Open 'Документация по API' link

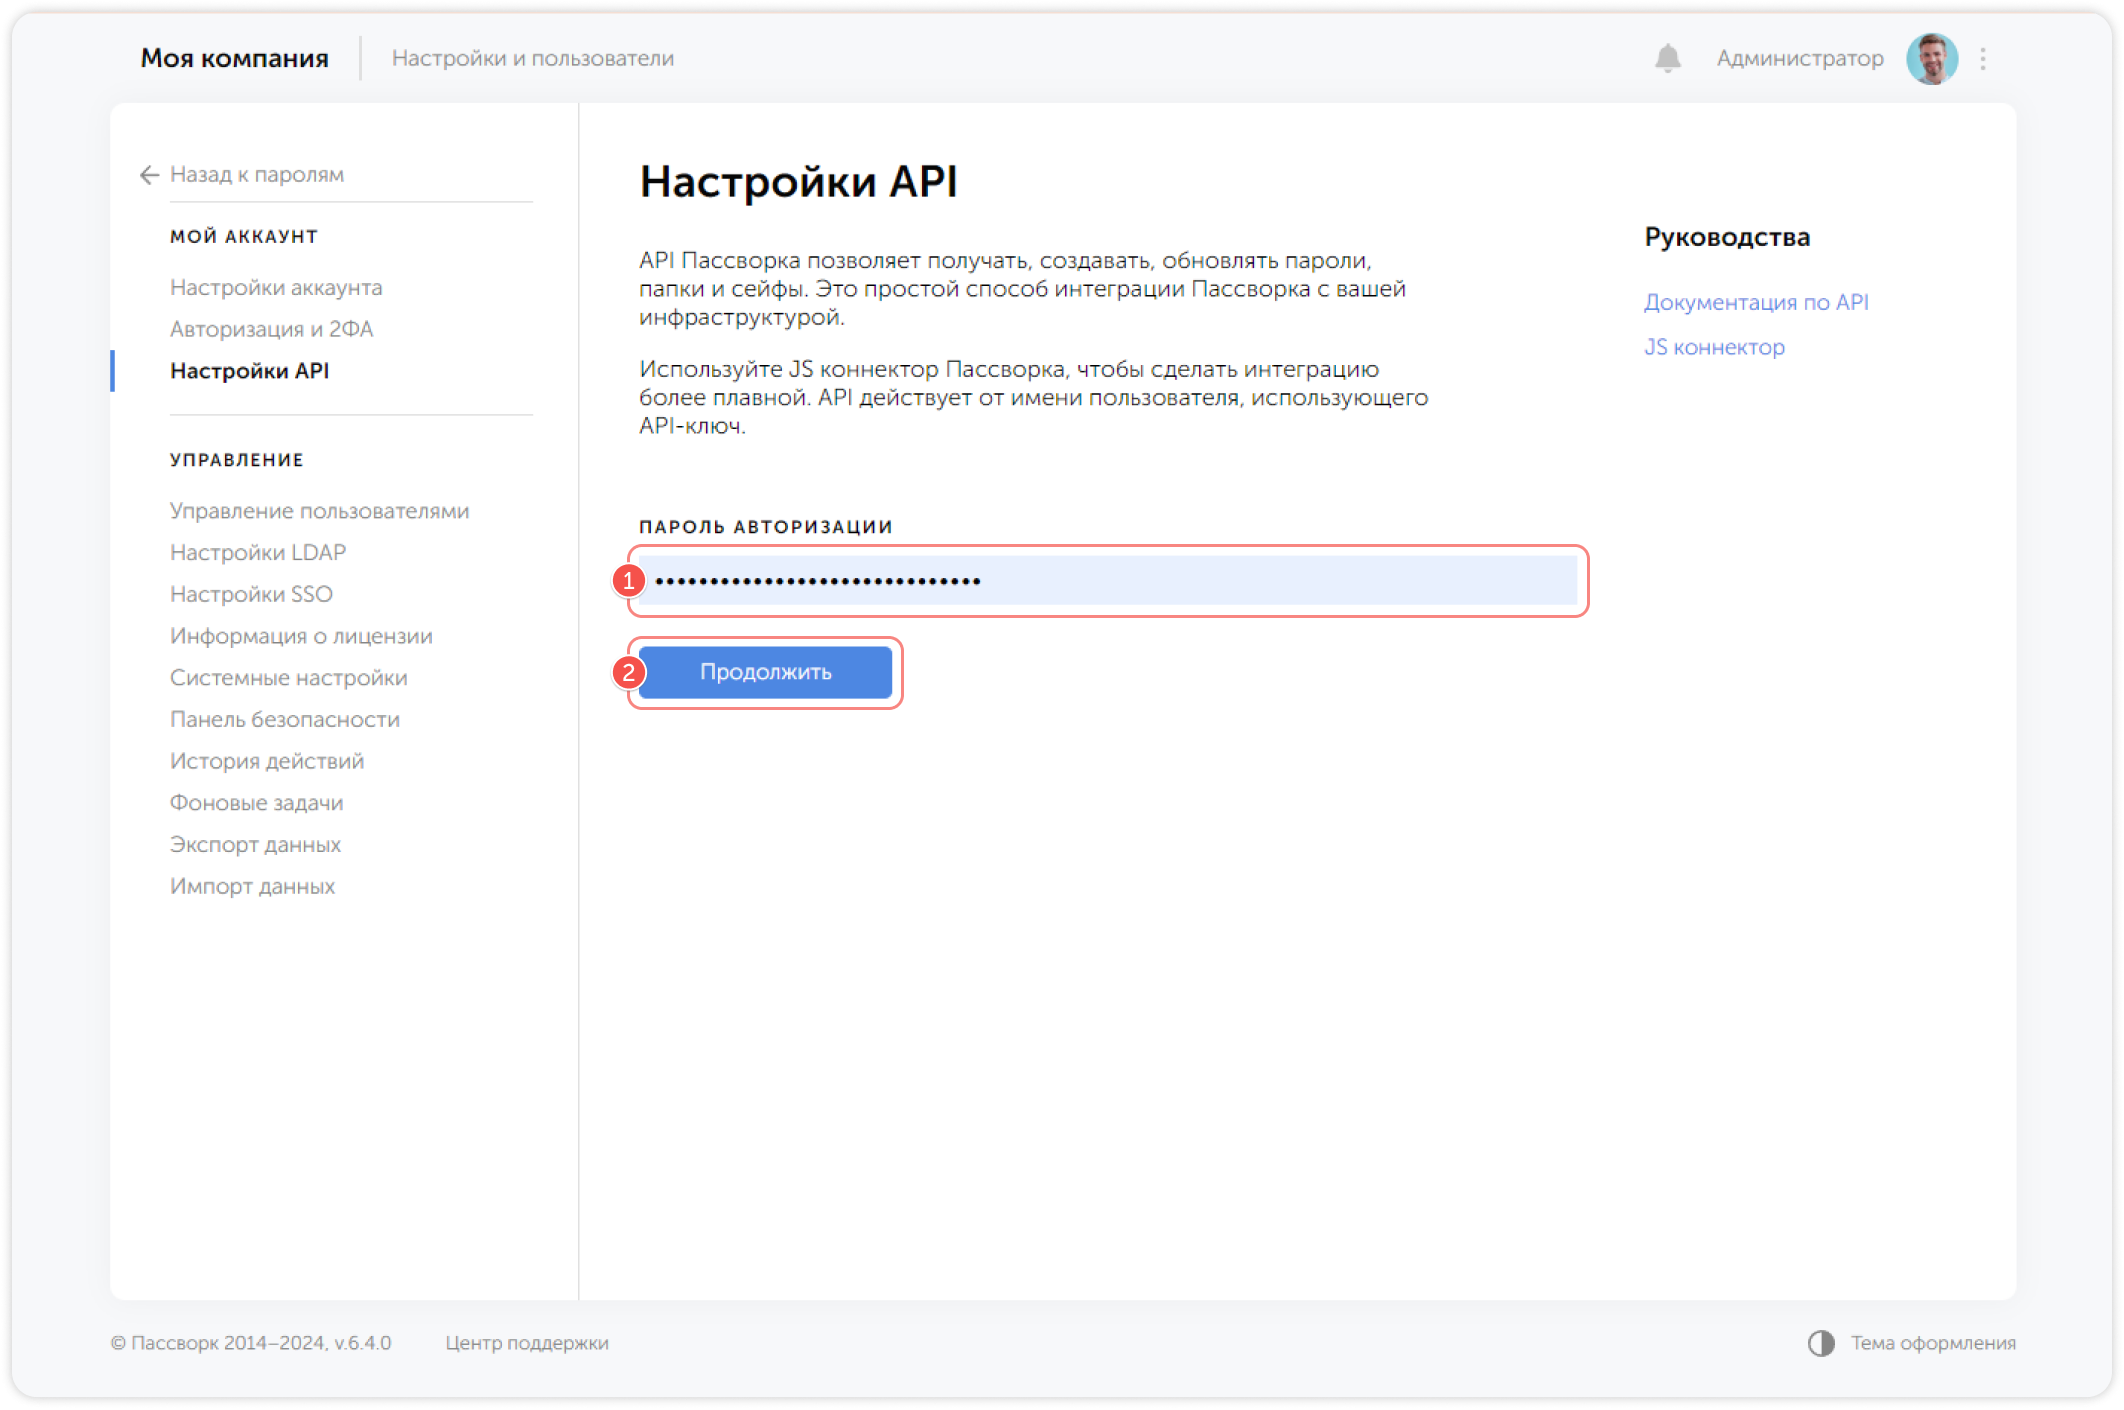(x=1756, y=302)
